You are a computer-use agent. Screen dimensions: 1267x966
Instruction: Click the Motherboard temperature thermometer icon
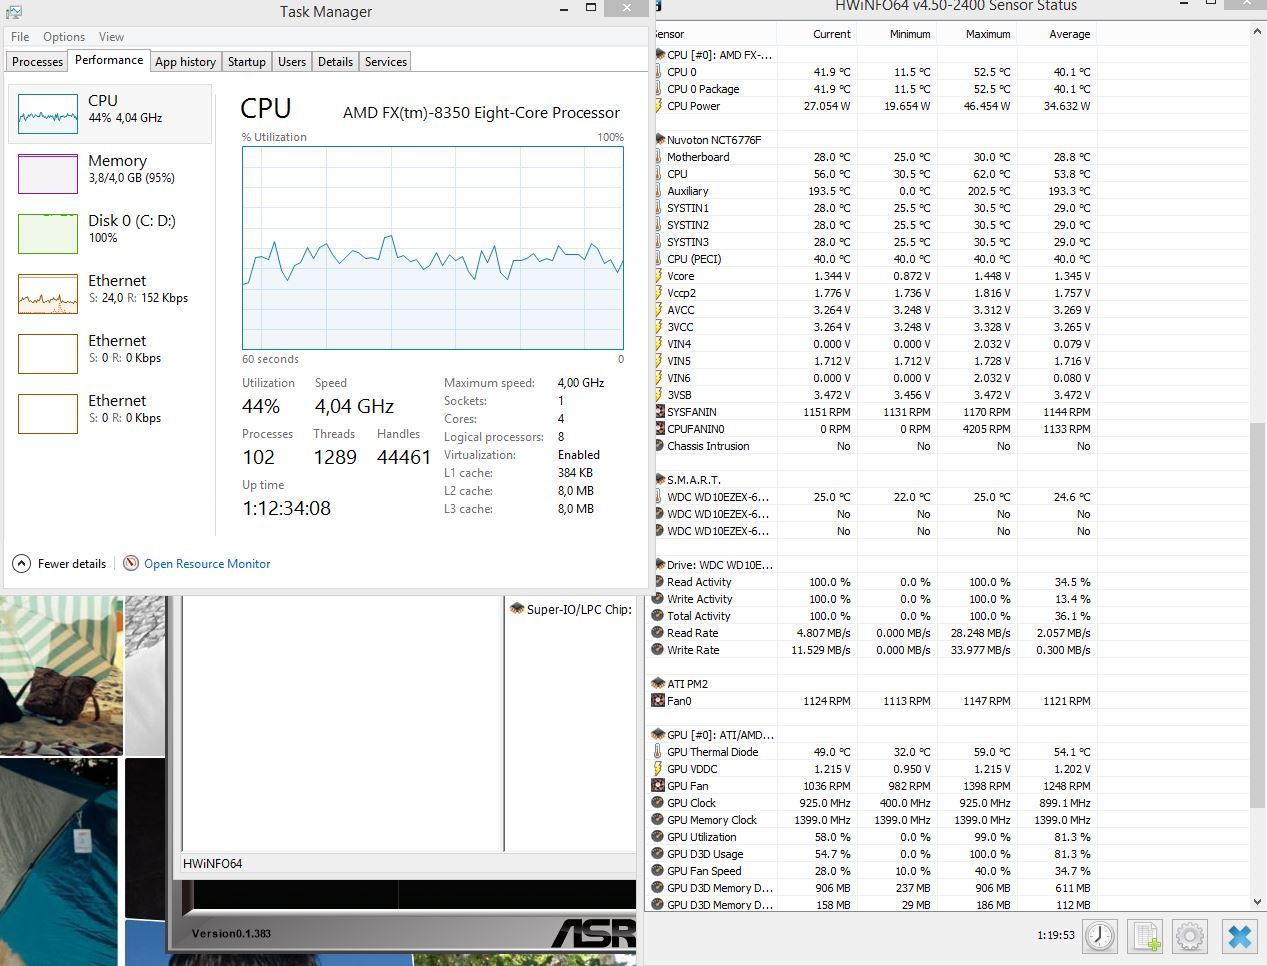click(x=658, y=157)
